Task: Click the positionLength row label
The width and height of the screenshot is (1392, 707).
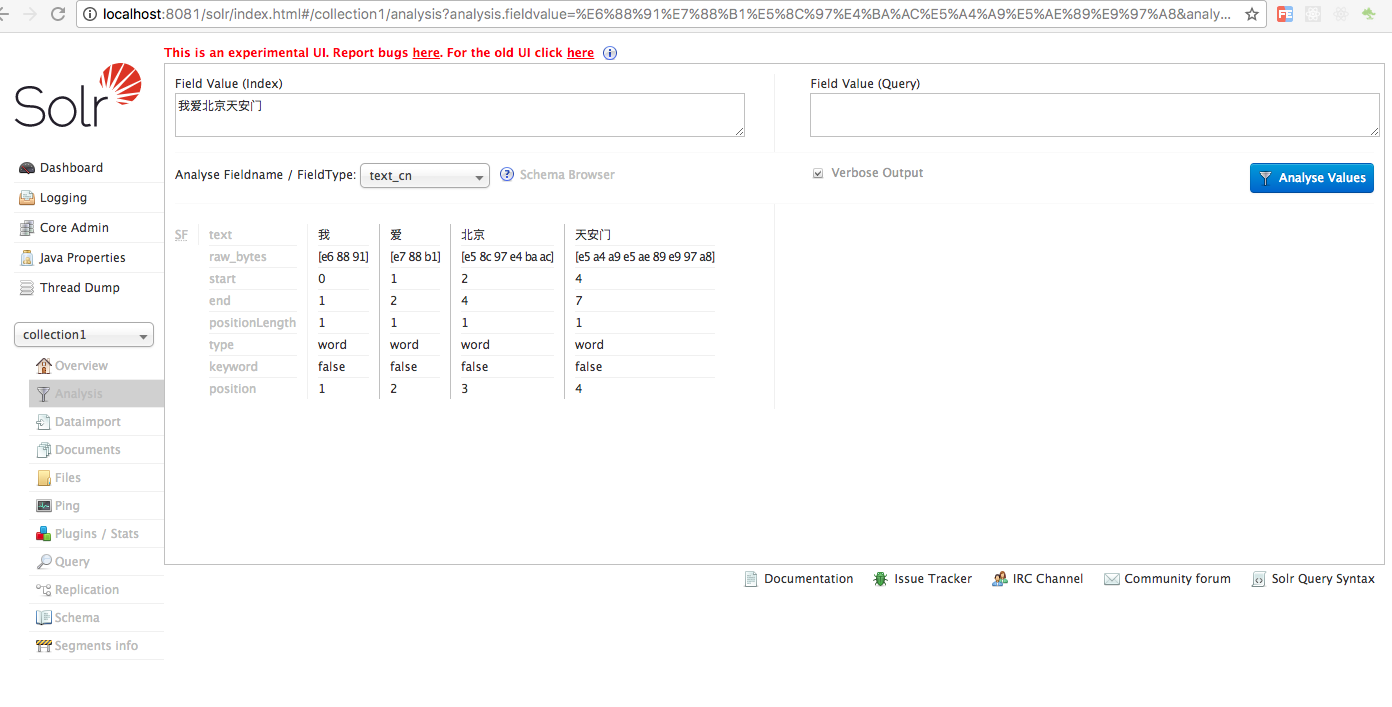Action: pyautogui.click(x=252, y=323)
